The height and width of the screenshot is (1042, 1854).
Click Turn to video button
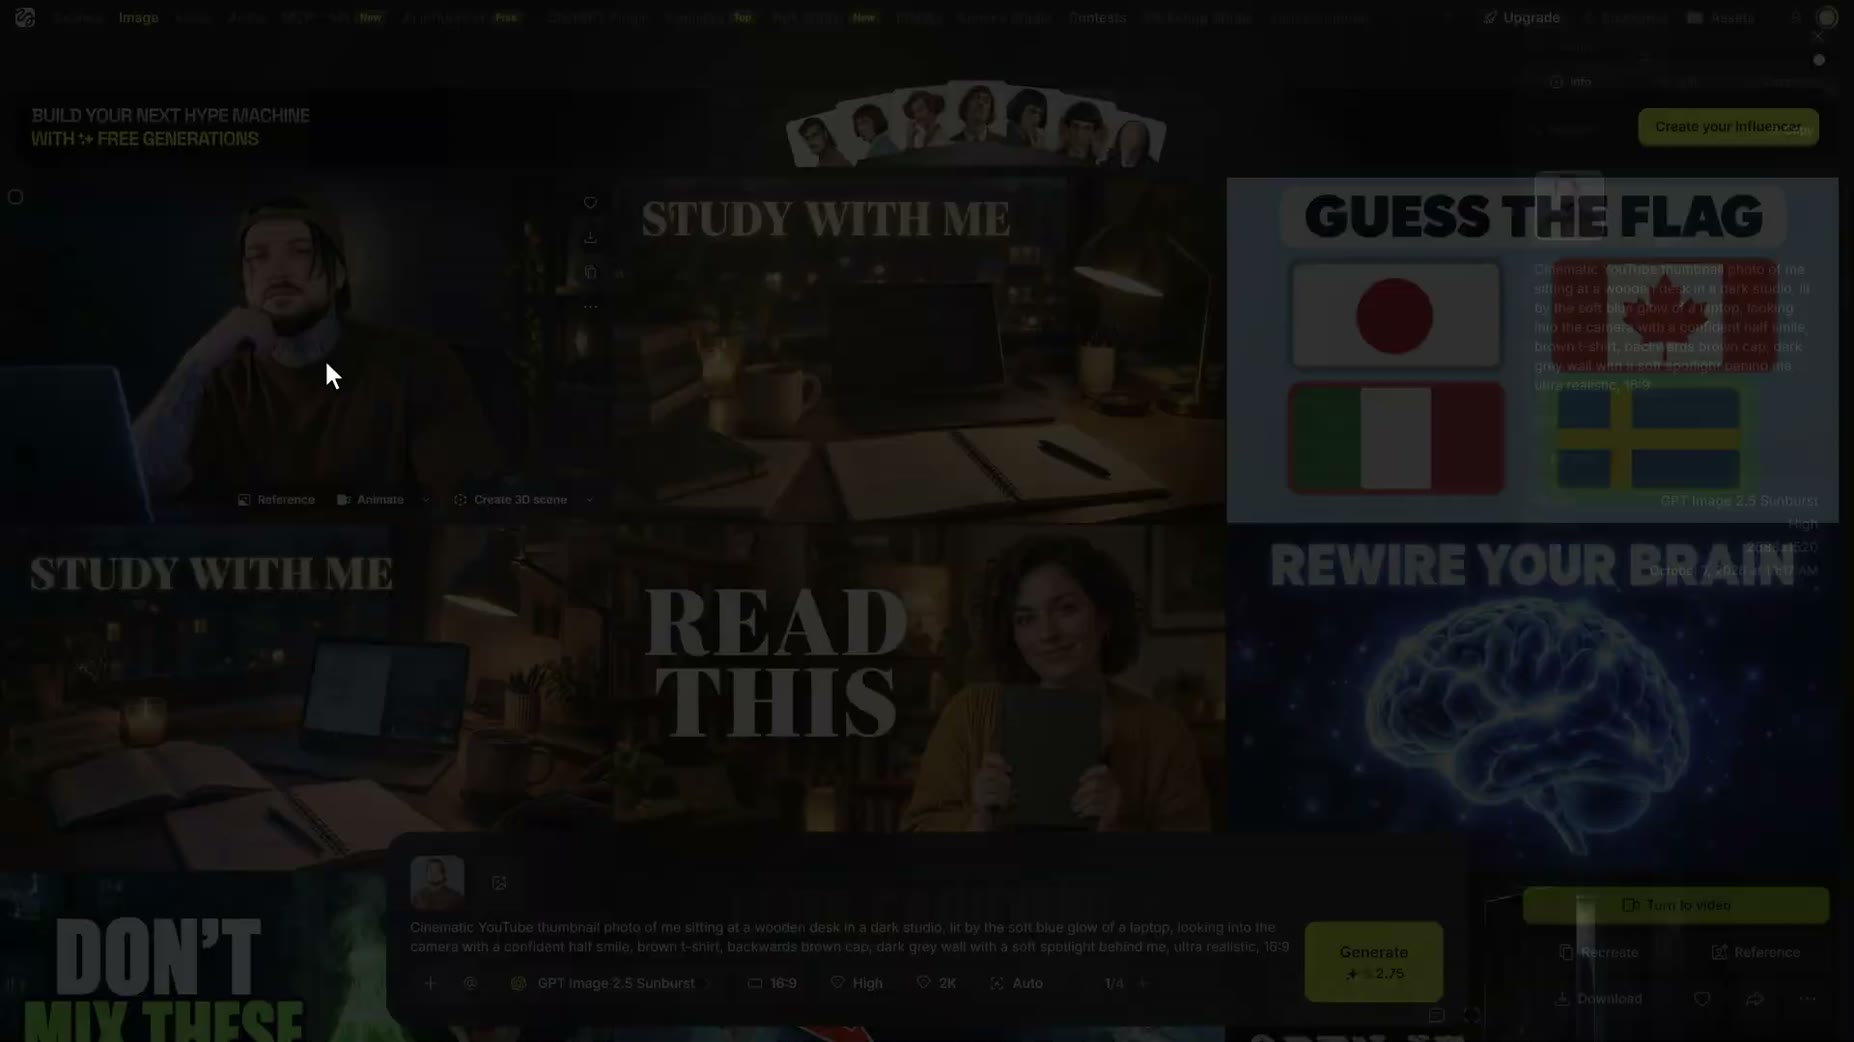pyautogui.click(x=1676, y=905)
